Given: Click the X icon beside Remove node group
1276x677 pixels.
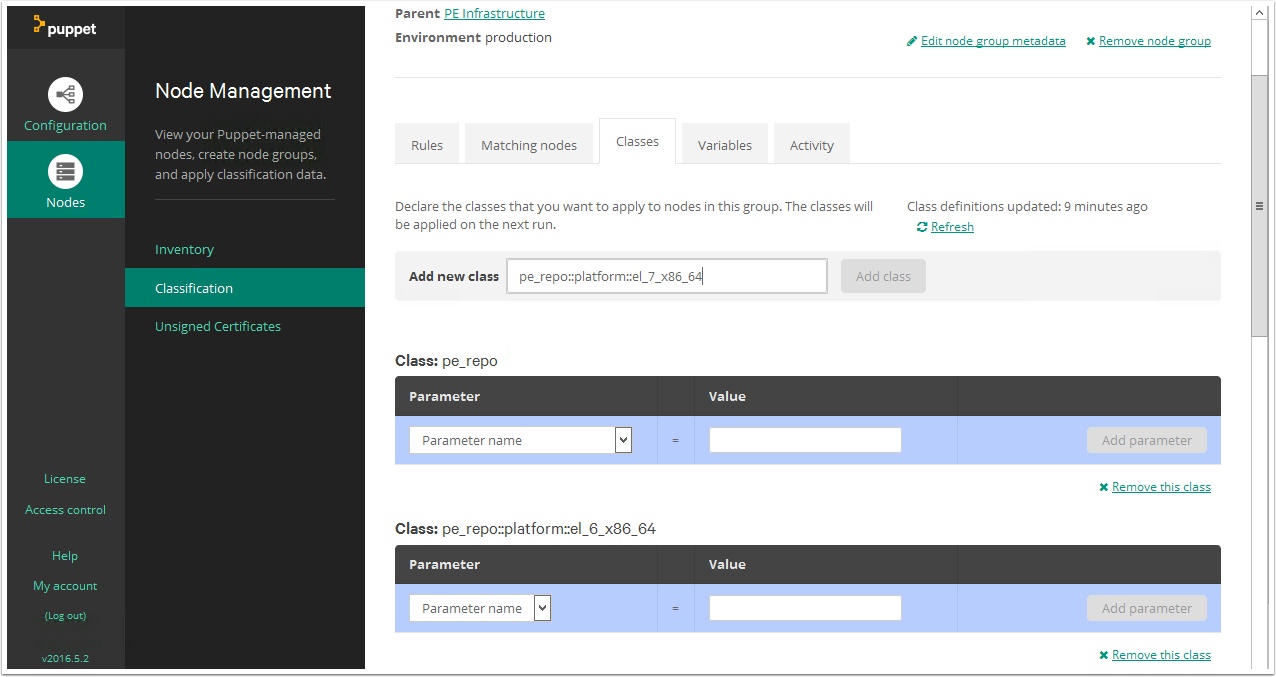Looking at the screenshot, I should (1091, 42).
